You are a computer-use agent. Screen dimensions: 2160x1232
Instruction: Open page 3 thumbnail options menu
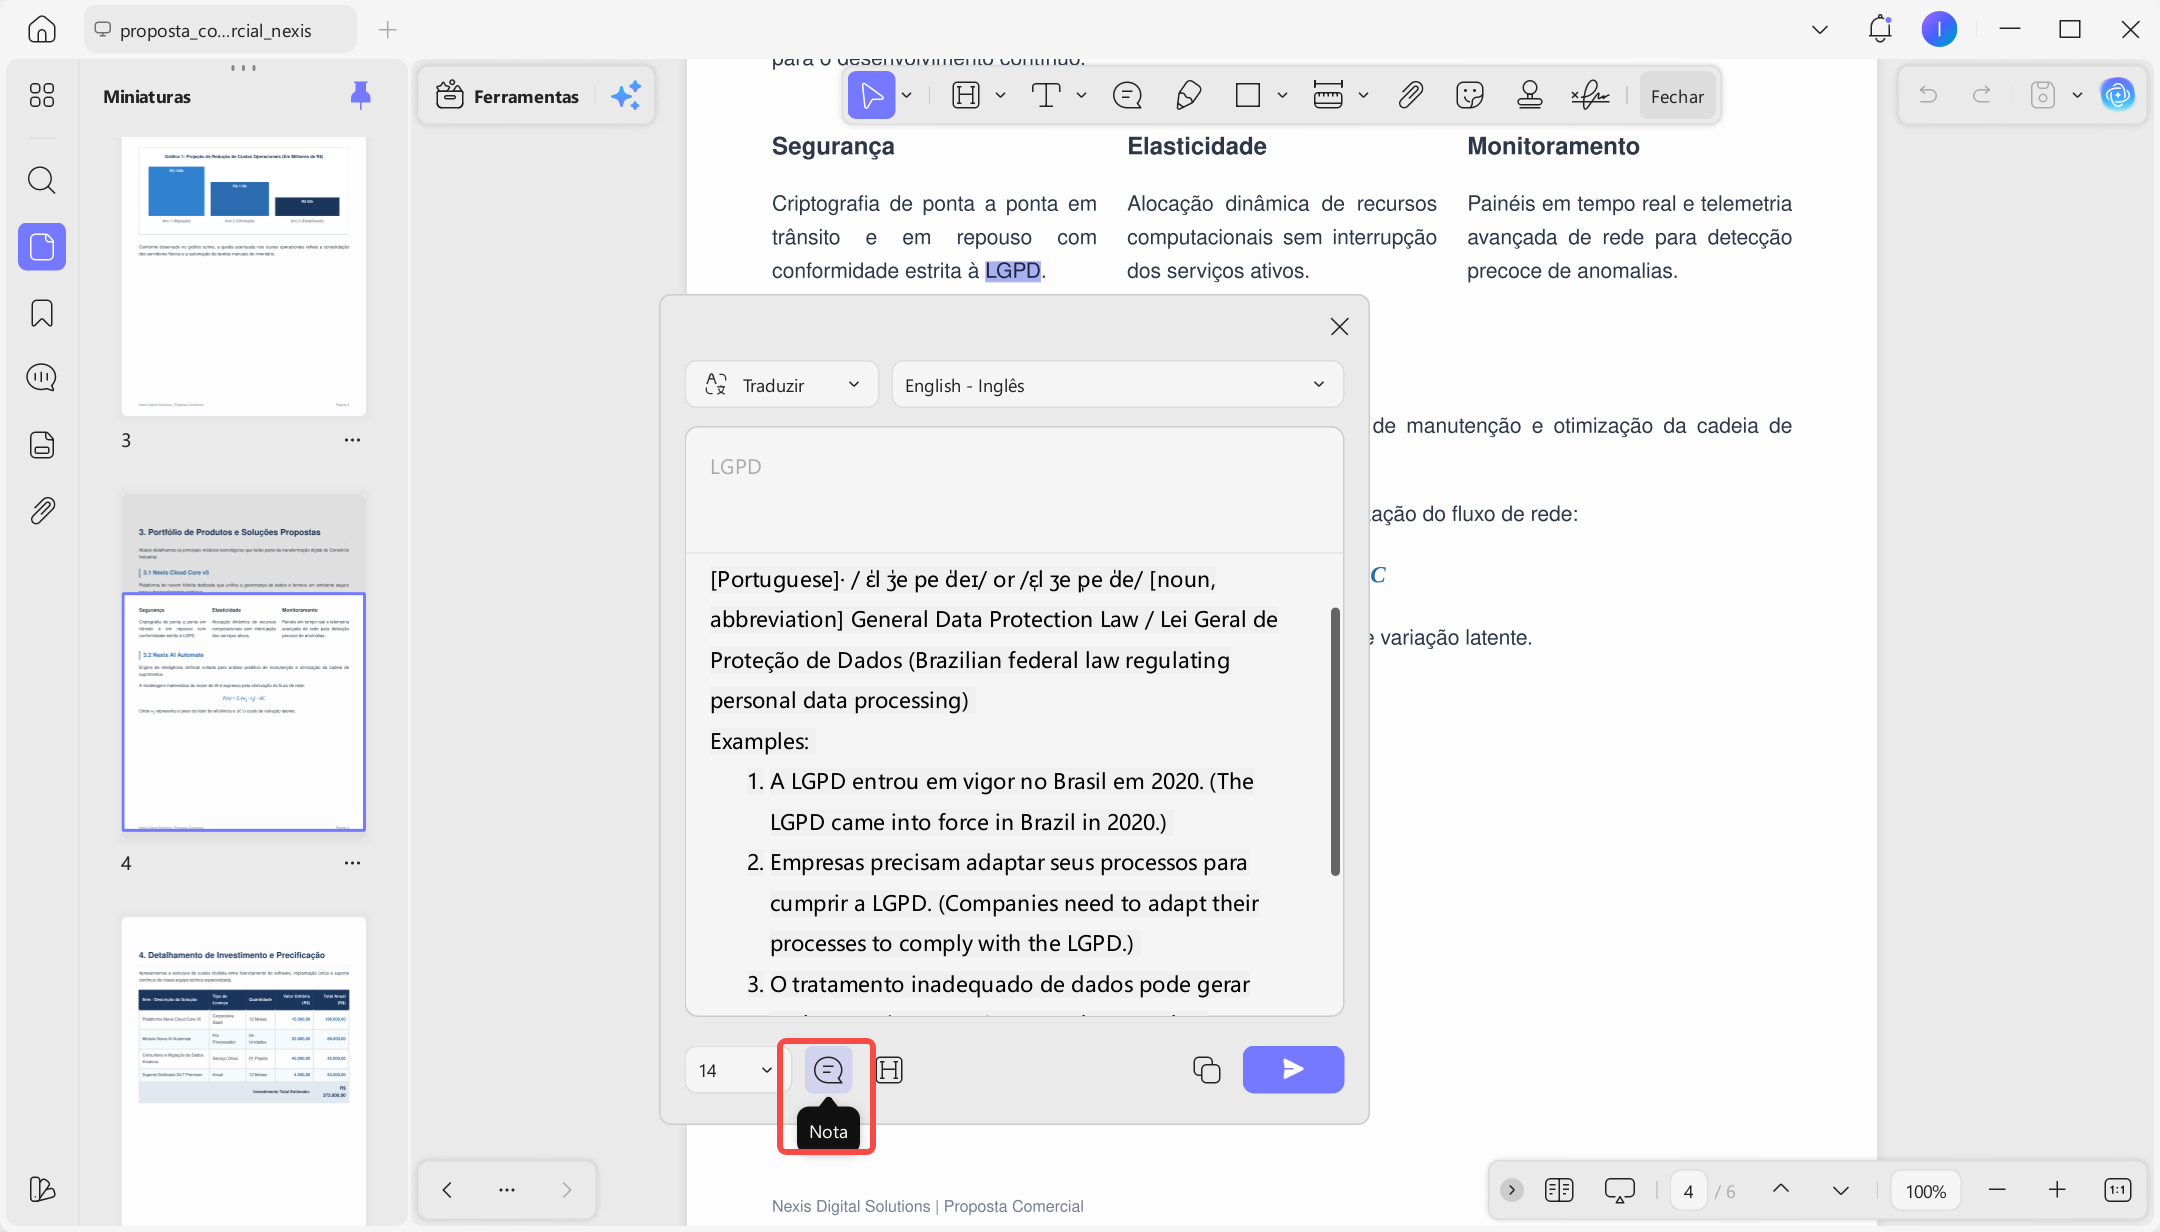point(352,440)
